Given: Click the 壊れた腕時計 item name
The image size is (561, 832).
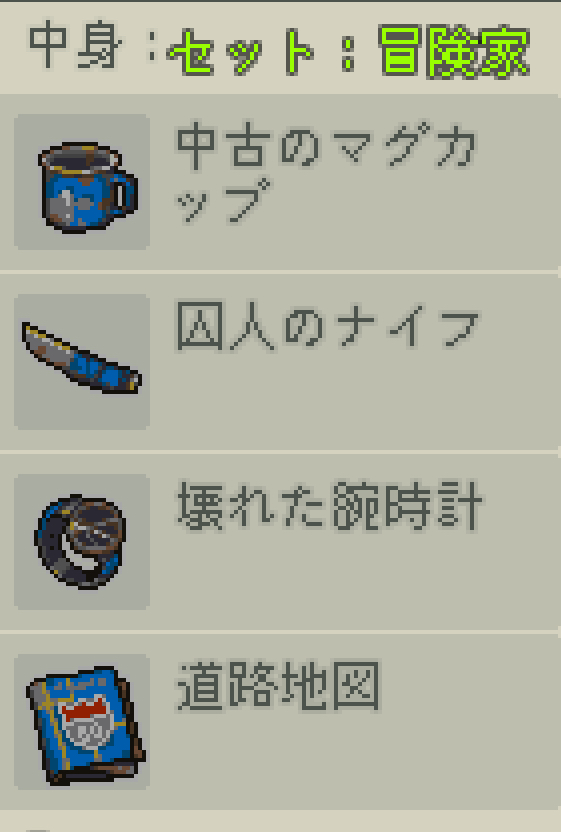Looking at the screenshot, I should point(329,506).
